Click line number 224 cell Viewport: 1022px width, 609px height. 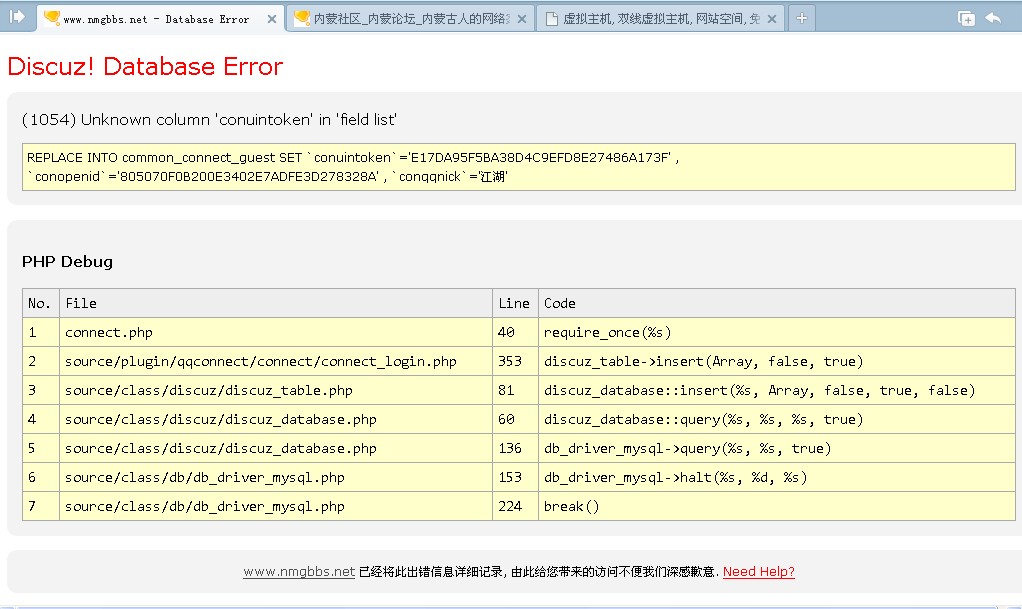click(x=516, y=507)
